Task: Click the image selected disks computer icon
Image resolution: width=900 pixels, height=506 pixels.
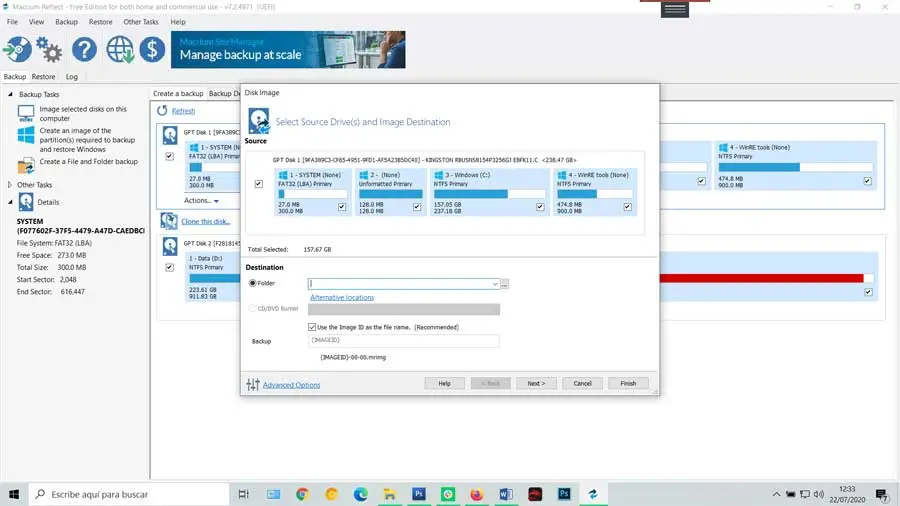Action: 26,113
